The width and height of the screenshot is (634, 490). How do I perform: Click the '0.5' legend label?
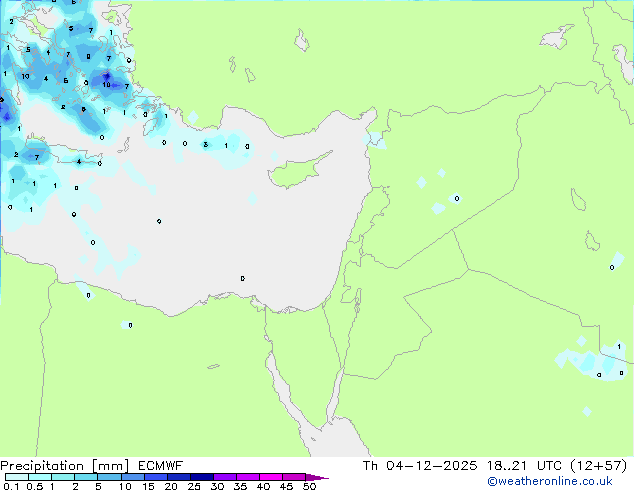[34, 486]
